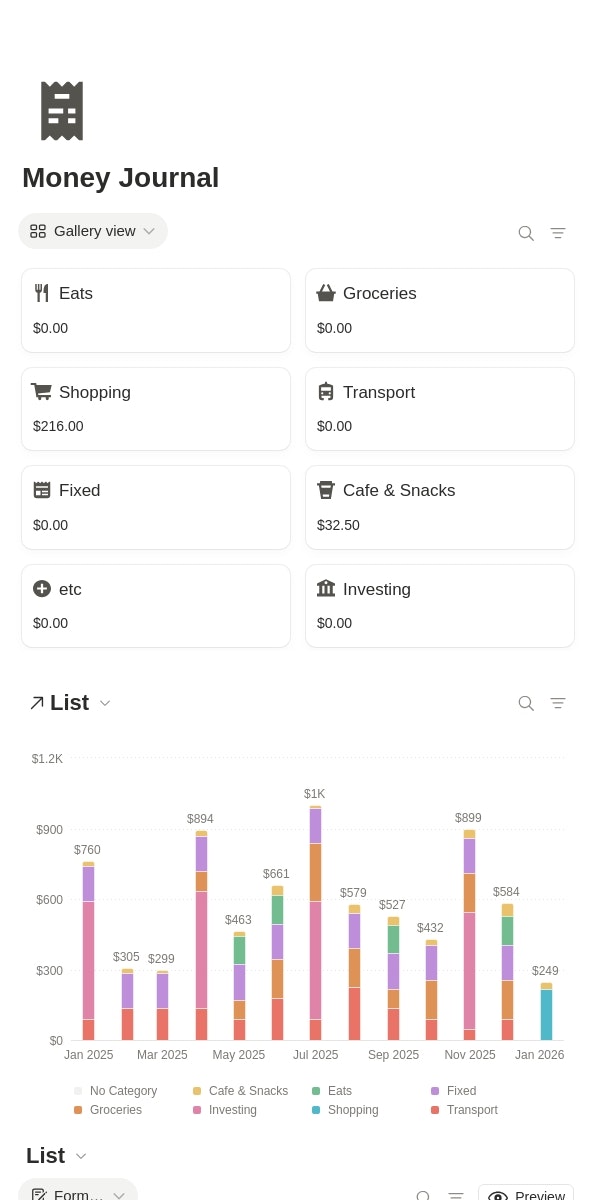This screenshot has height=1200, width=600.
Task: Open the Fixed category card
Action: tap(156, 507)
